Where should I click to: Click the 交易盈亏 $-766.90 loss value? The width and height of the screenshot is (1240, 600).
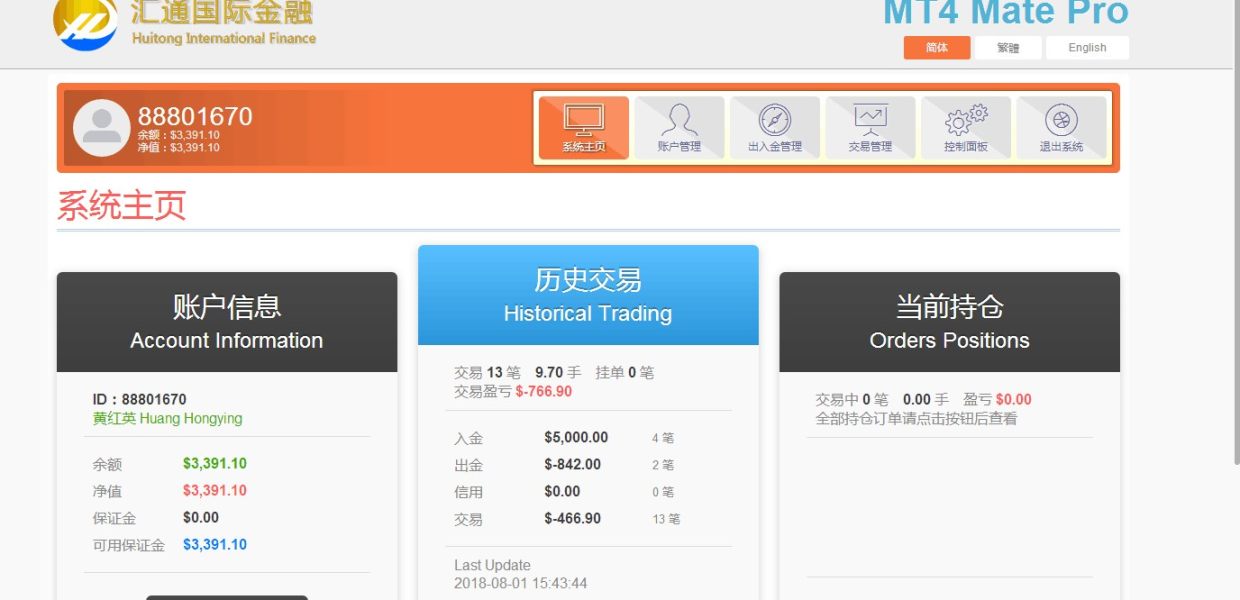click(544, 392)
